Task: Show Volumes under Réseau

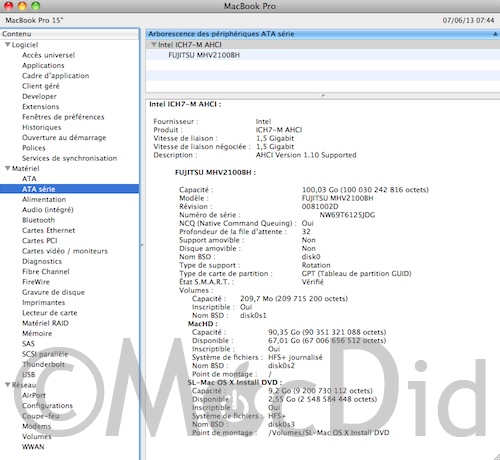Action: point(37,437)
